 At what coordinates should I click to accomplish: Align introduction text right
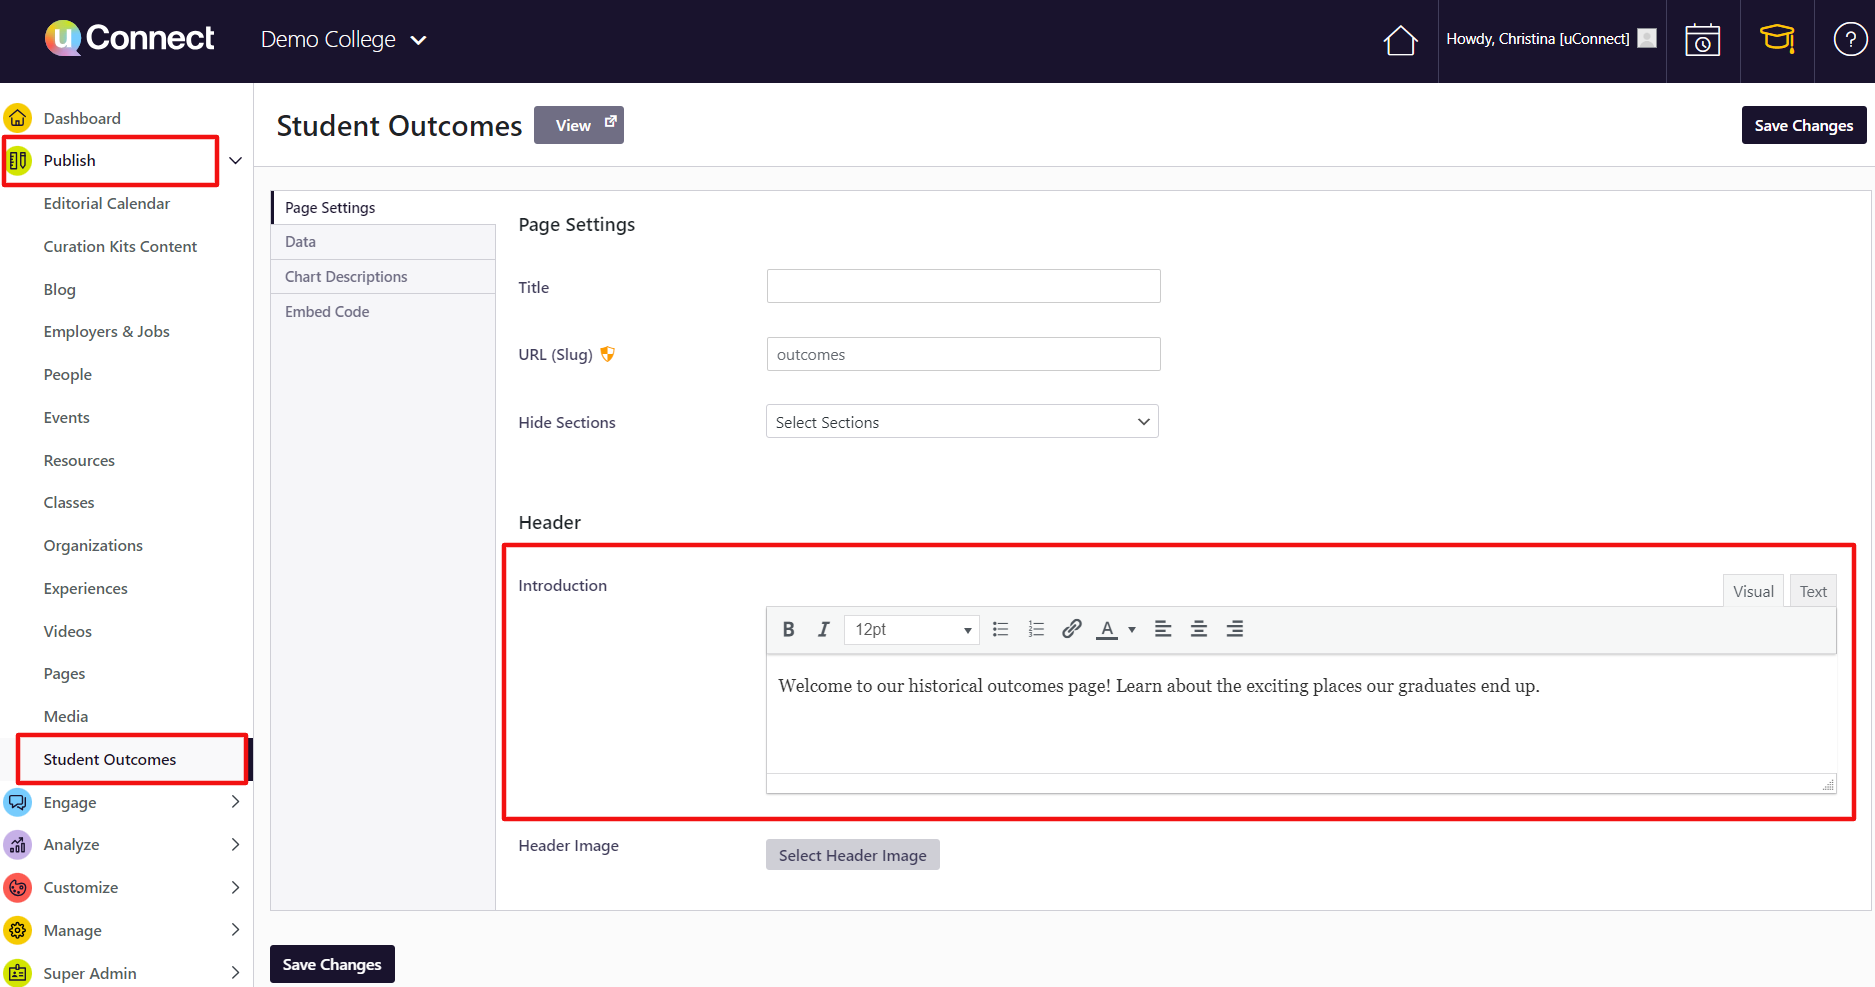1234,629
